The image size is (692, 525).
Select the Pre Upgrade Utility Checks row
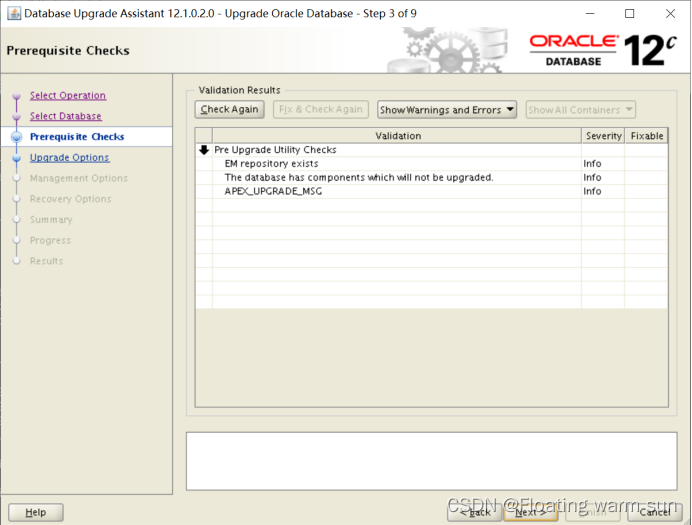point(432,150)
